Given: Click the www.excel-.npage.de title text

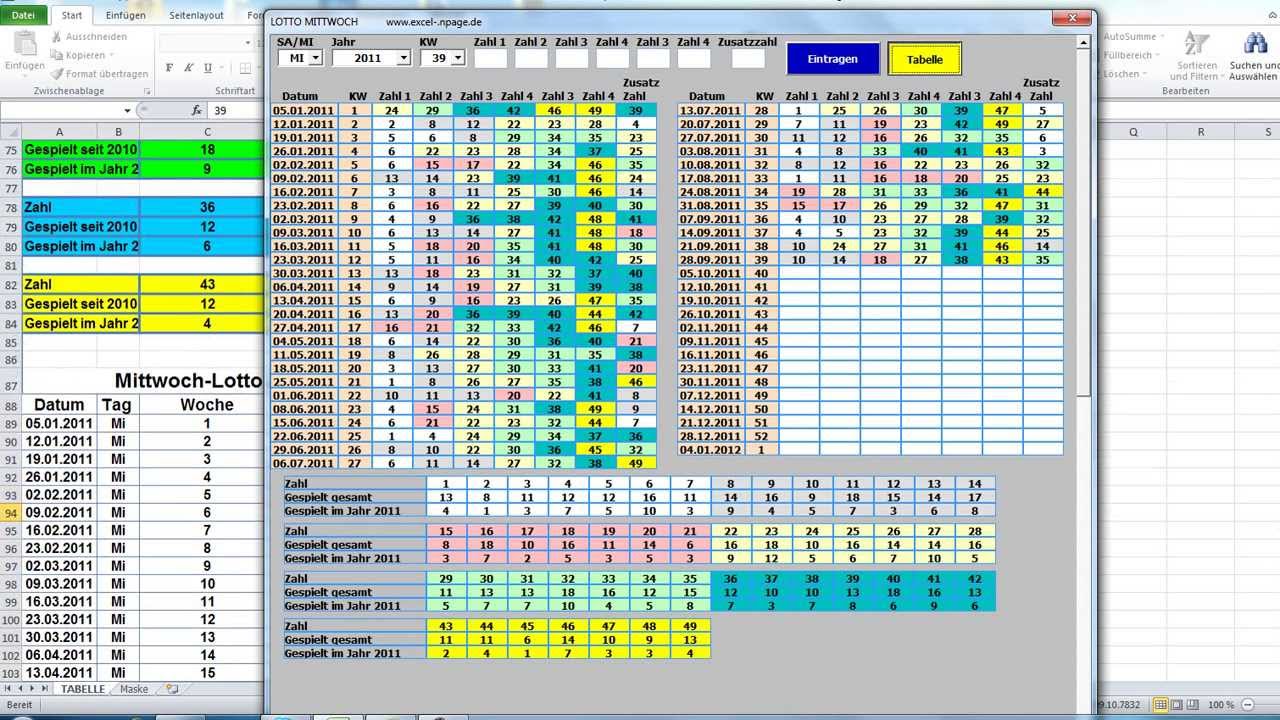Looking at the screenshot, I should coord(434,21).
